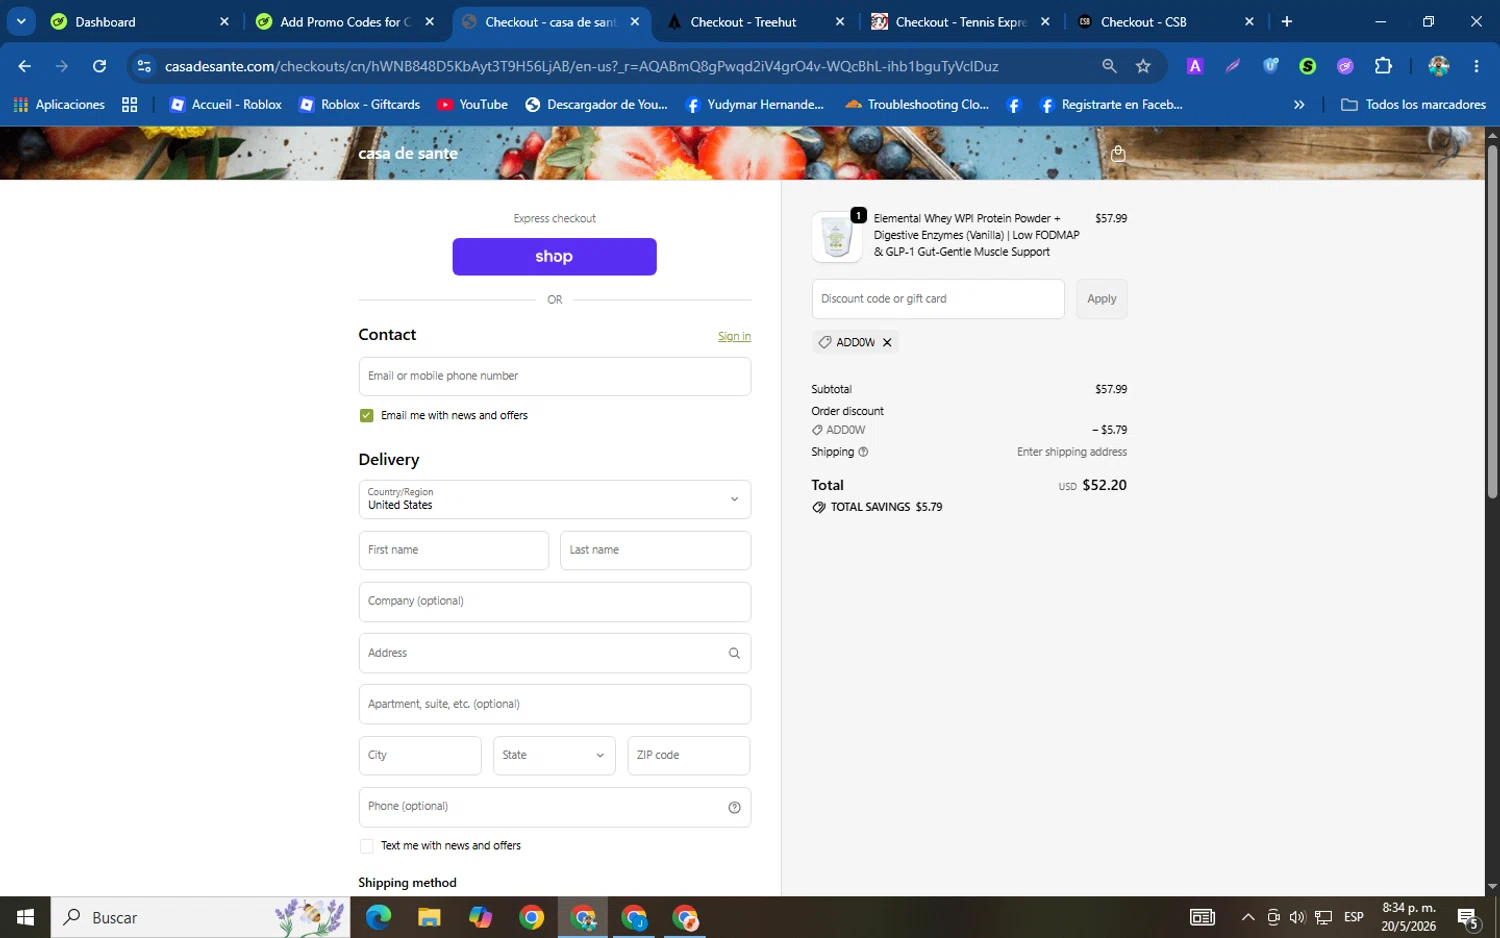This screenshot has width=1500, height=938.
Task: Remove the ADDOW discount code tag
Action: (x=887, y=342)
